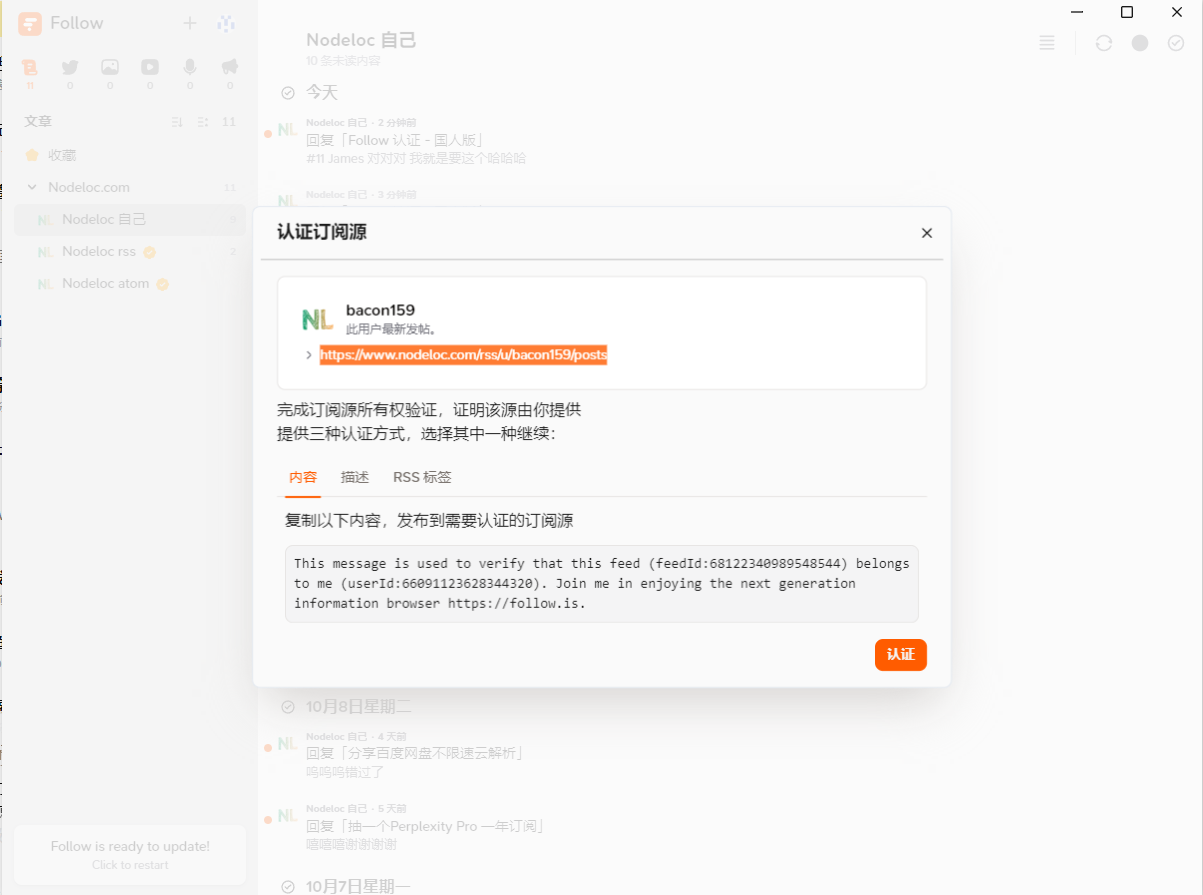Click the 文章 section label
The image size is (1203, 895).
coord(38,121)
